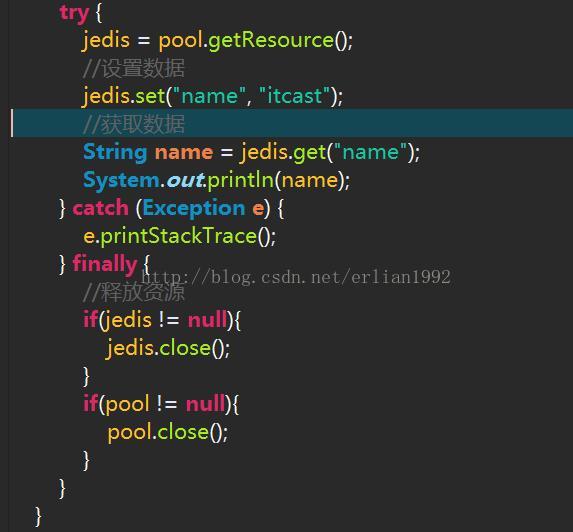Click the 'String' type keyword
This screenshot has height=532, width=573.
point(115,152)
